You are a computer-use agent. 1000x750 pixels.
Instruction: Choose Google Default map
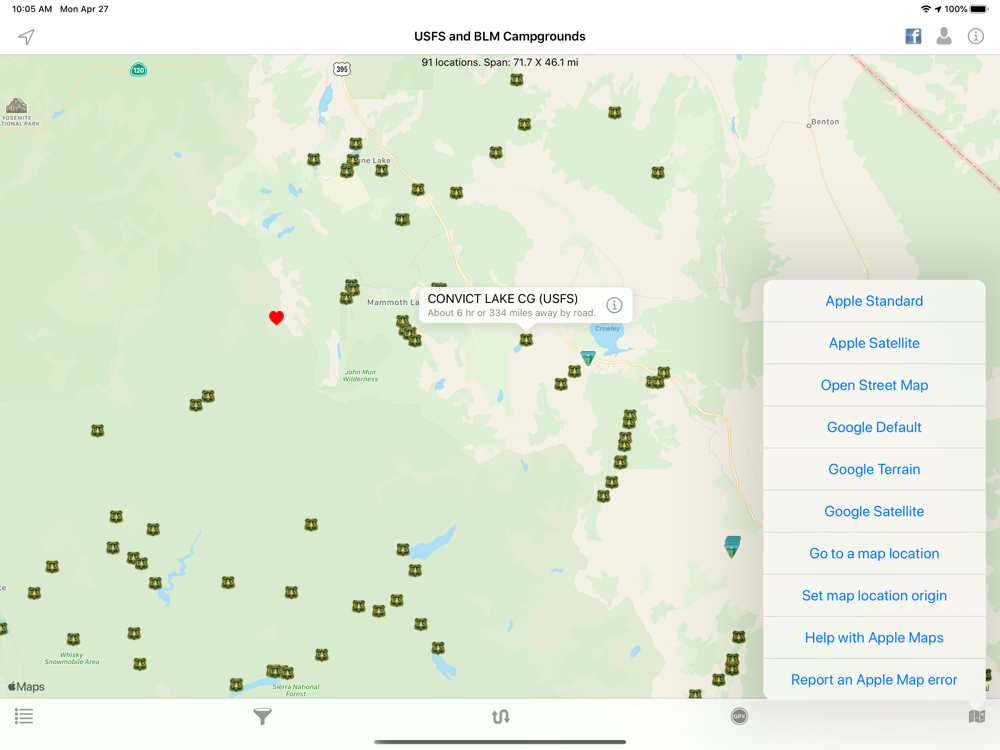[x=874, y=427]
